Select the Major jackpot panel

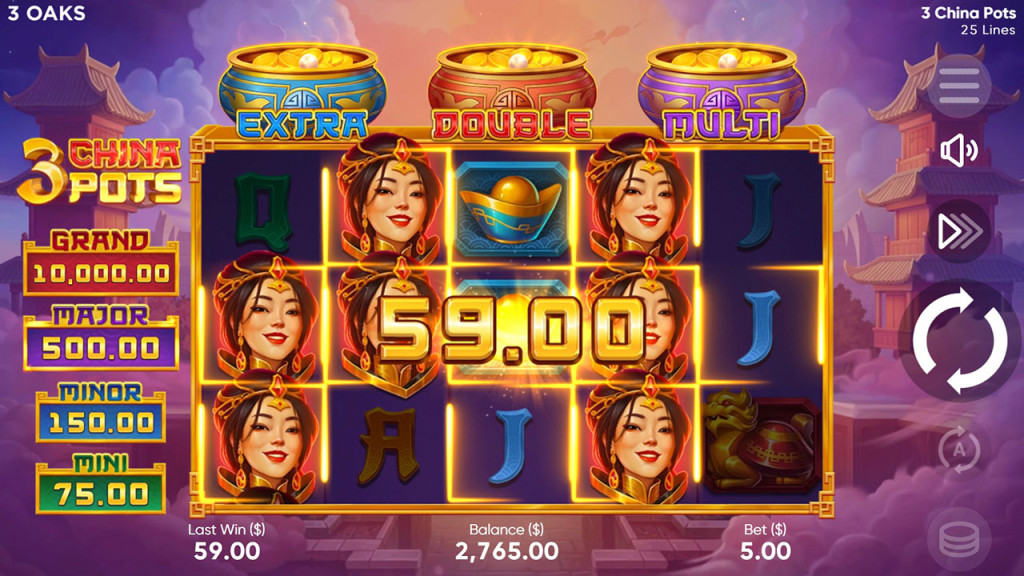(101, 338)
